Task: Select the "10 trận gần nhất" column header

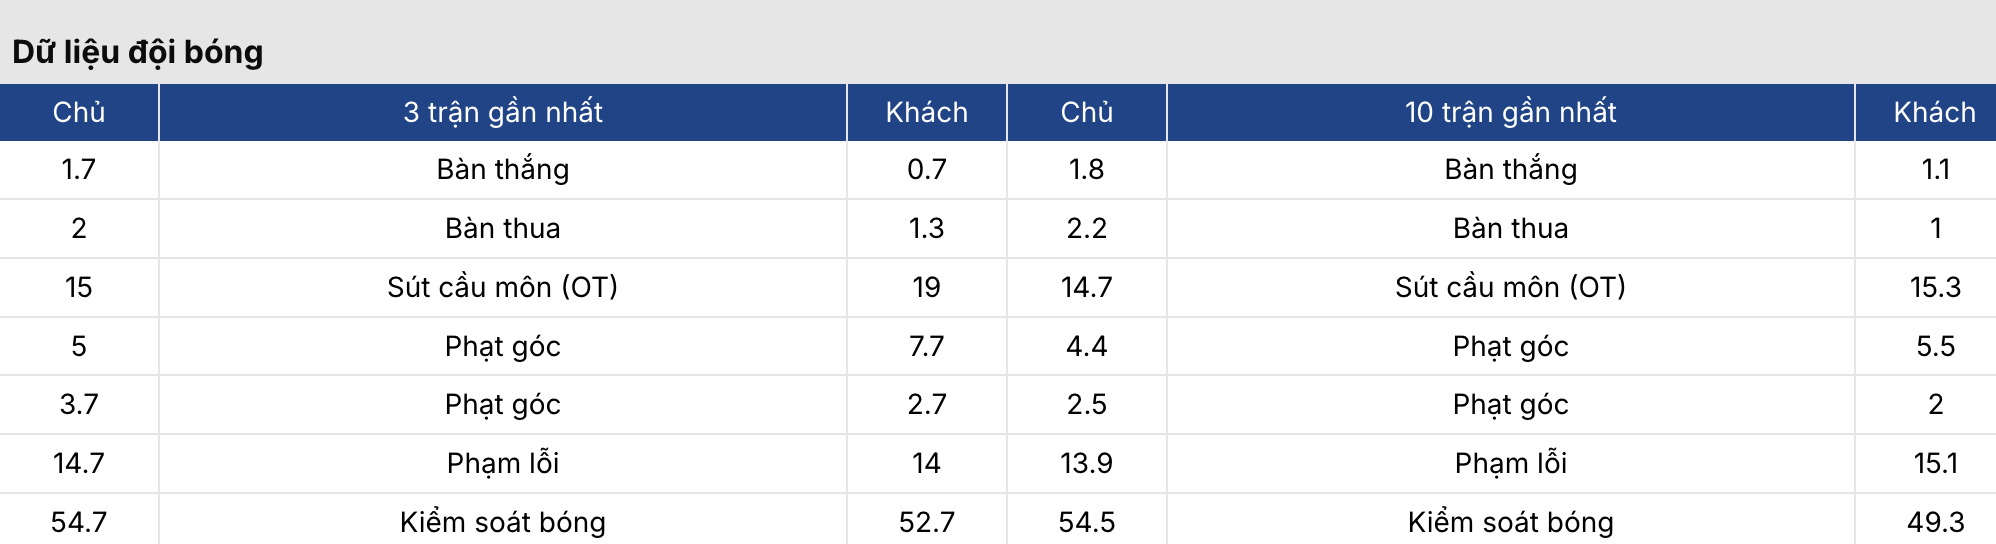Action: pyautogui.click(x=1510, y=112)
